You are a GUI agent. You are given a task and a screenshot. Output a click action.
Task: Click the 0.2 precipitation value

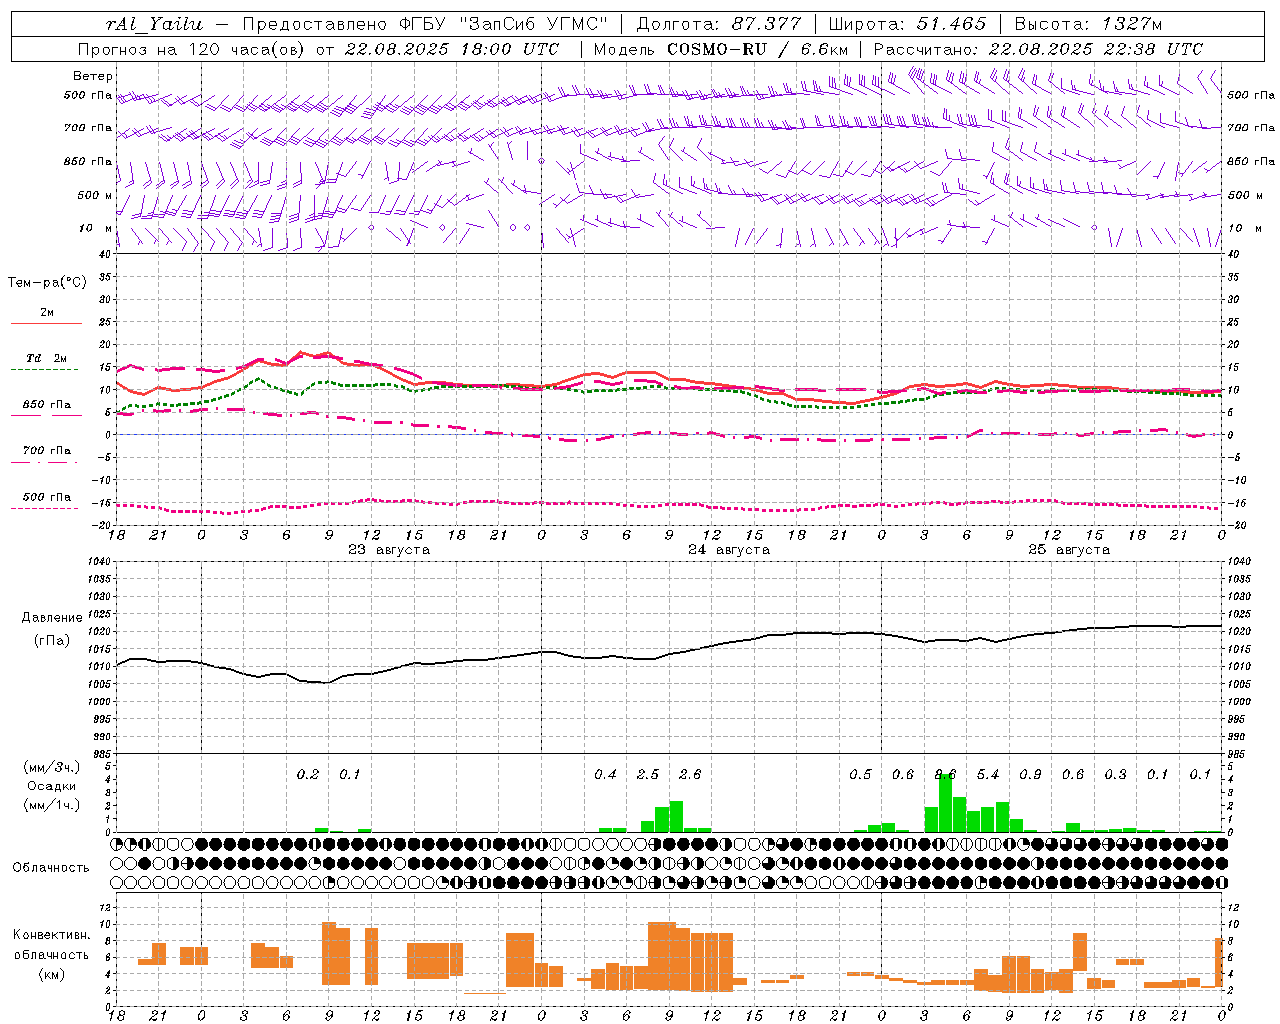(x=308, y=775)
